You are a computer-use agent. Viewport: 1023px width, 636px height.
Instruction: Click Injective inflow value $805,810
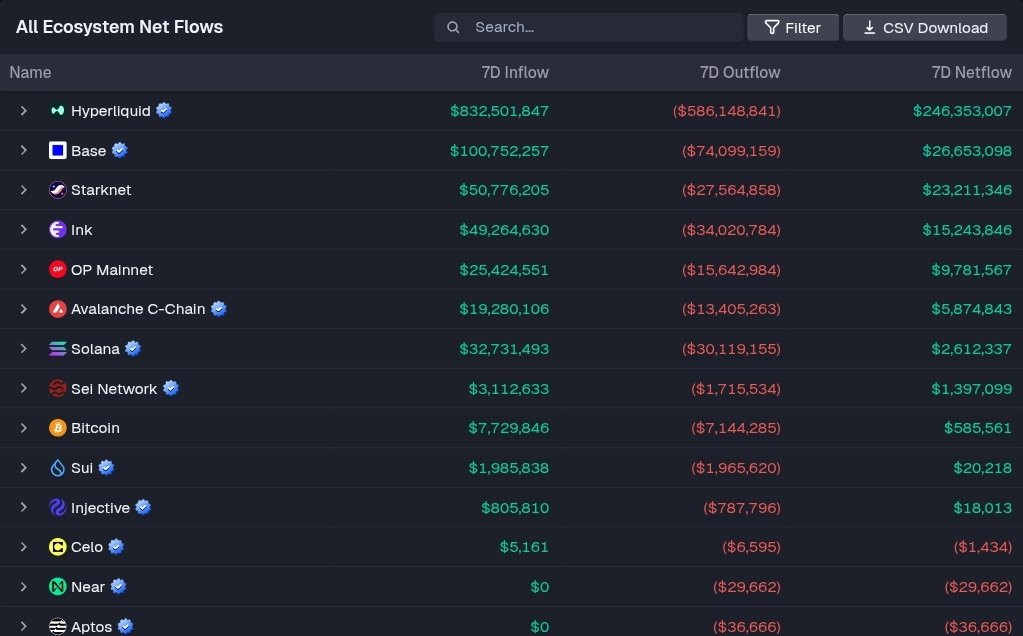[515, 507]
